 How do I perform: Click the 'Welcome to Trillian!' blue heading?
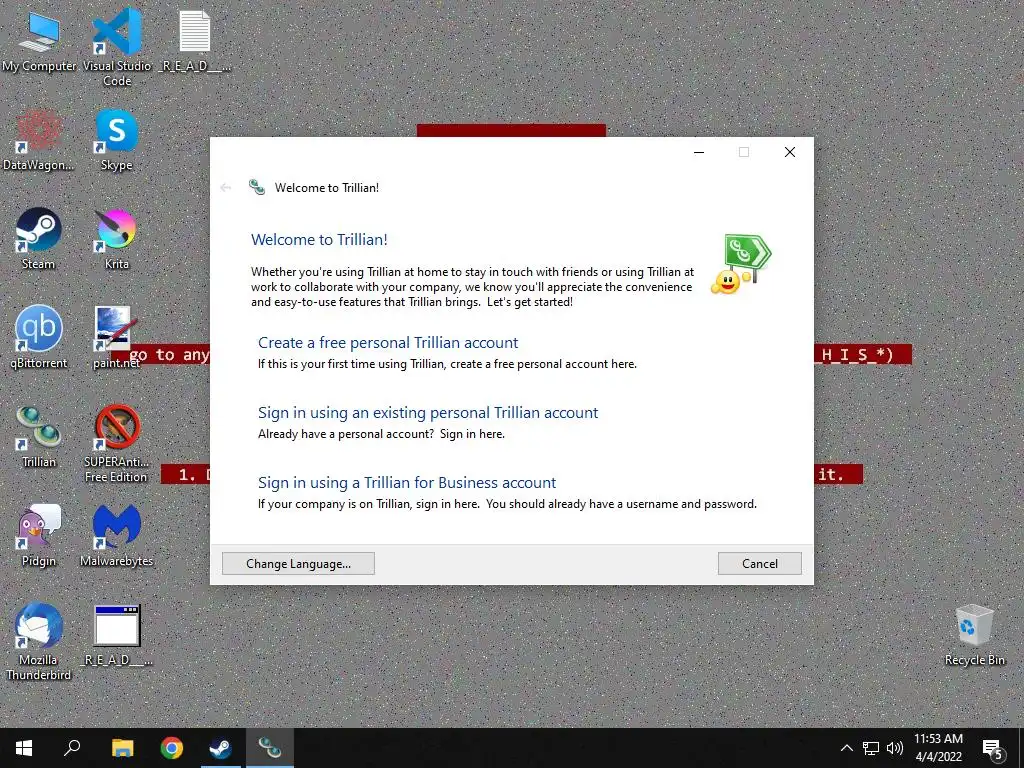(319, 240)
